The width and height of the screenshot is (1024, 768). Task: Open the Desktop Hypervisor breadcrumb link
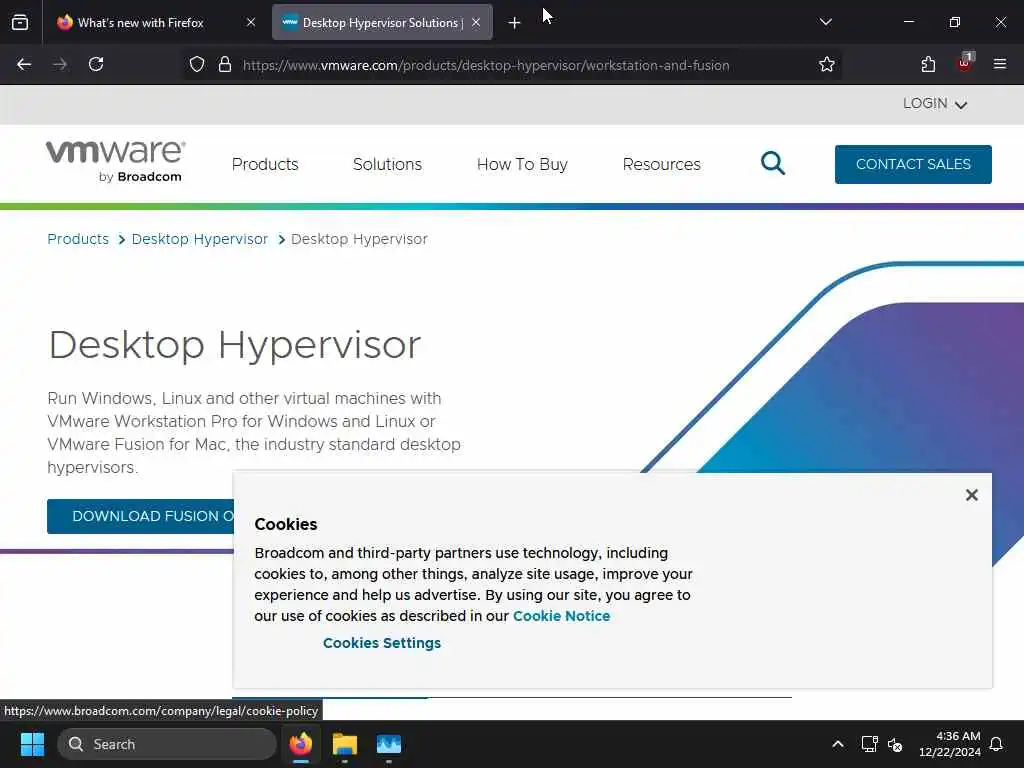click(x=200, y=239)
